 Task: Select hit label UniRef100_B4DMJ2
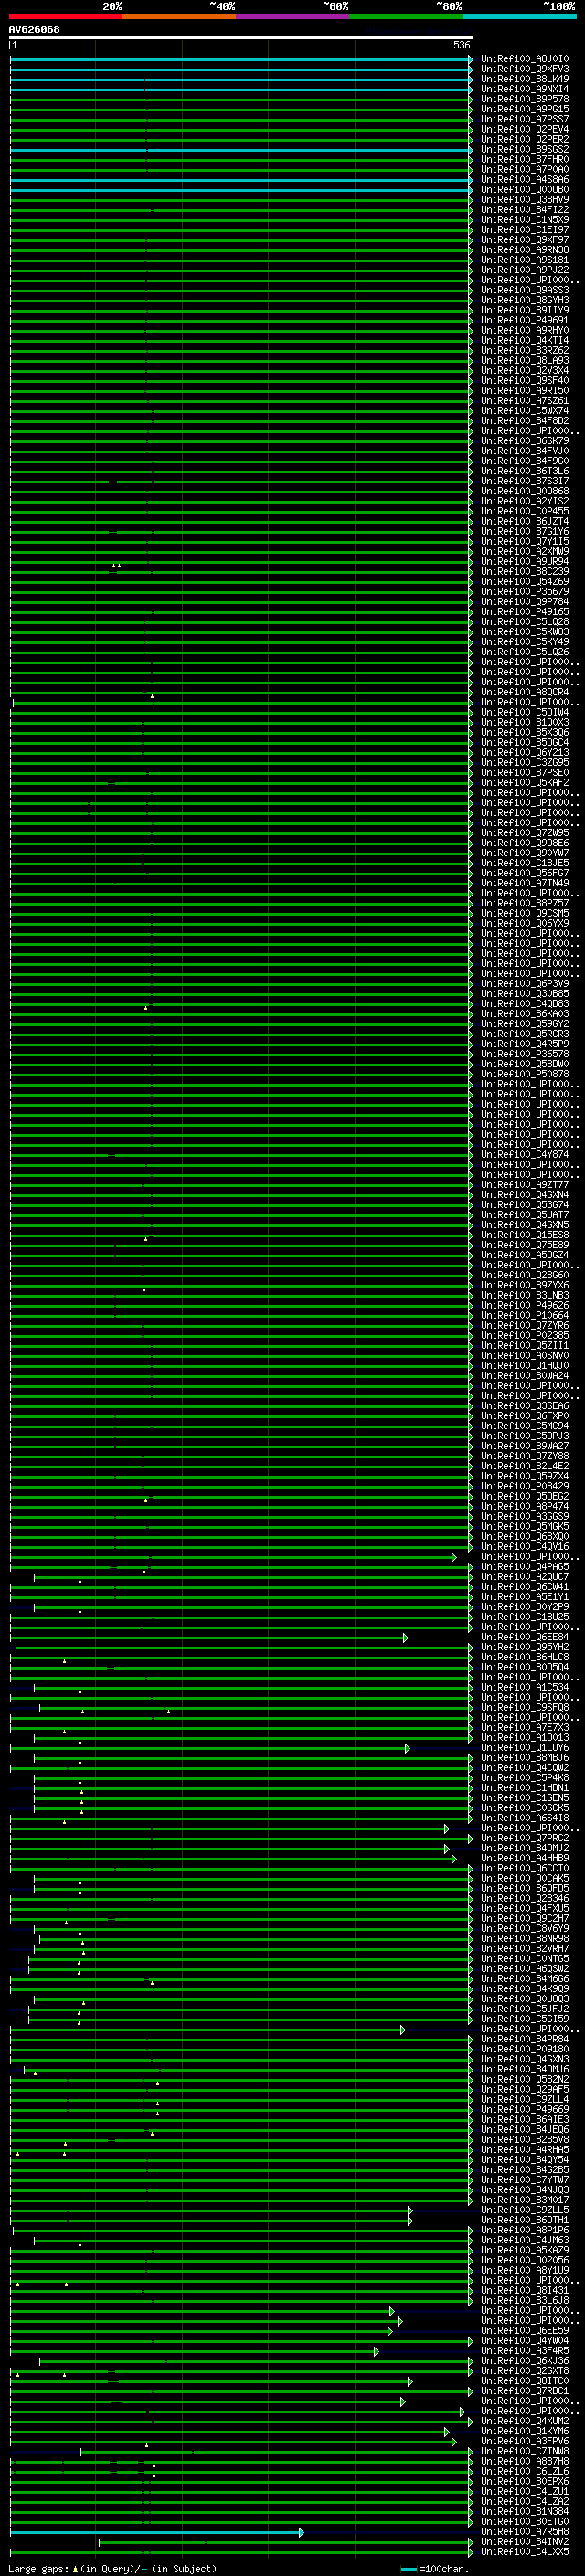[x=524, y=1848]
